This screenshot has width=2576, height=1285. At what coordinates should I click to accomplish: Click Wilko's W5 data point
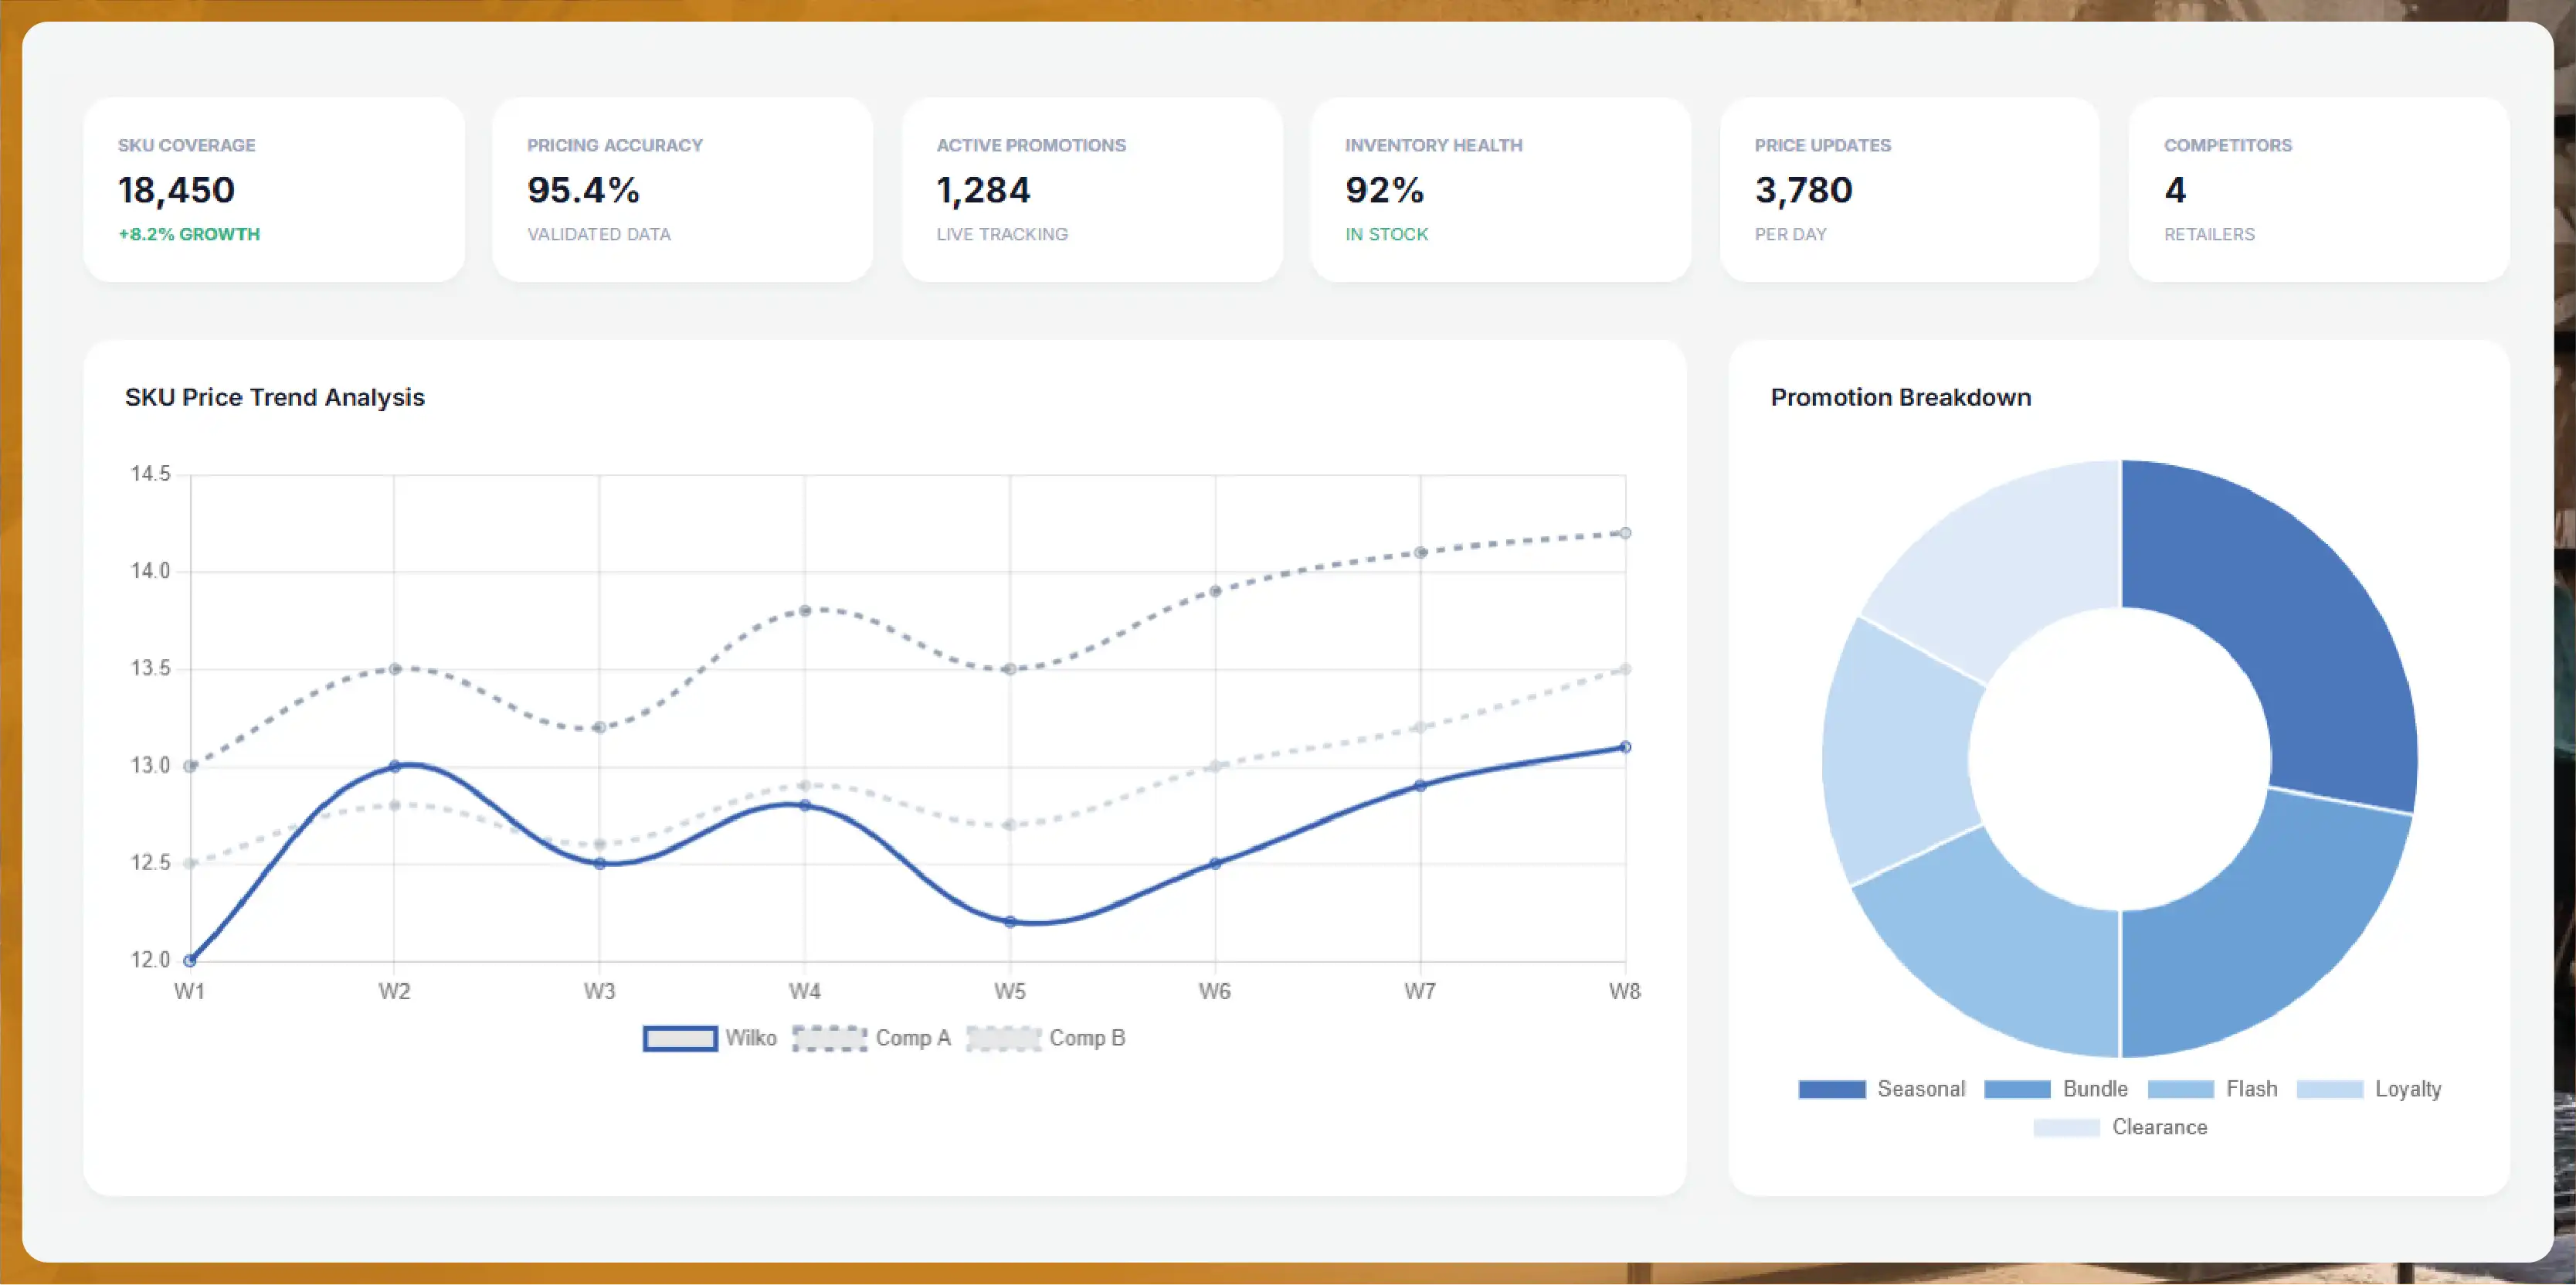click(1010, 922)
